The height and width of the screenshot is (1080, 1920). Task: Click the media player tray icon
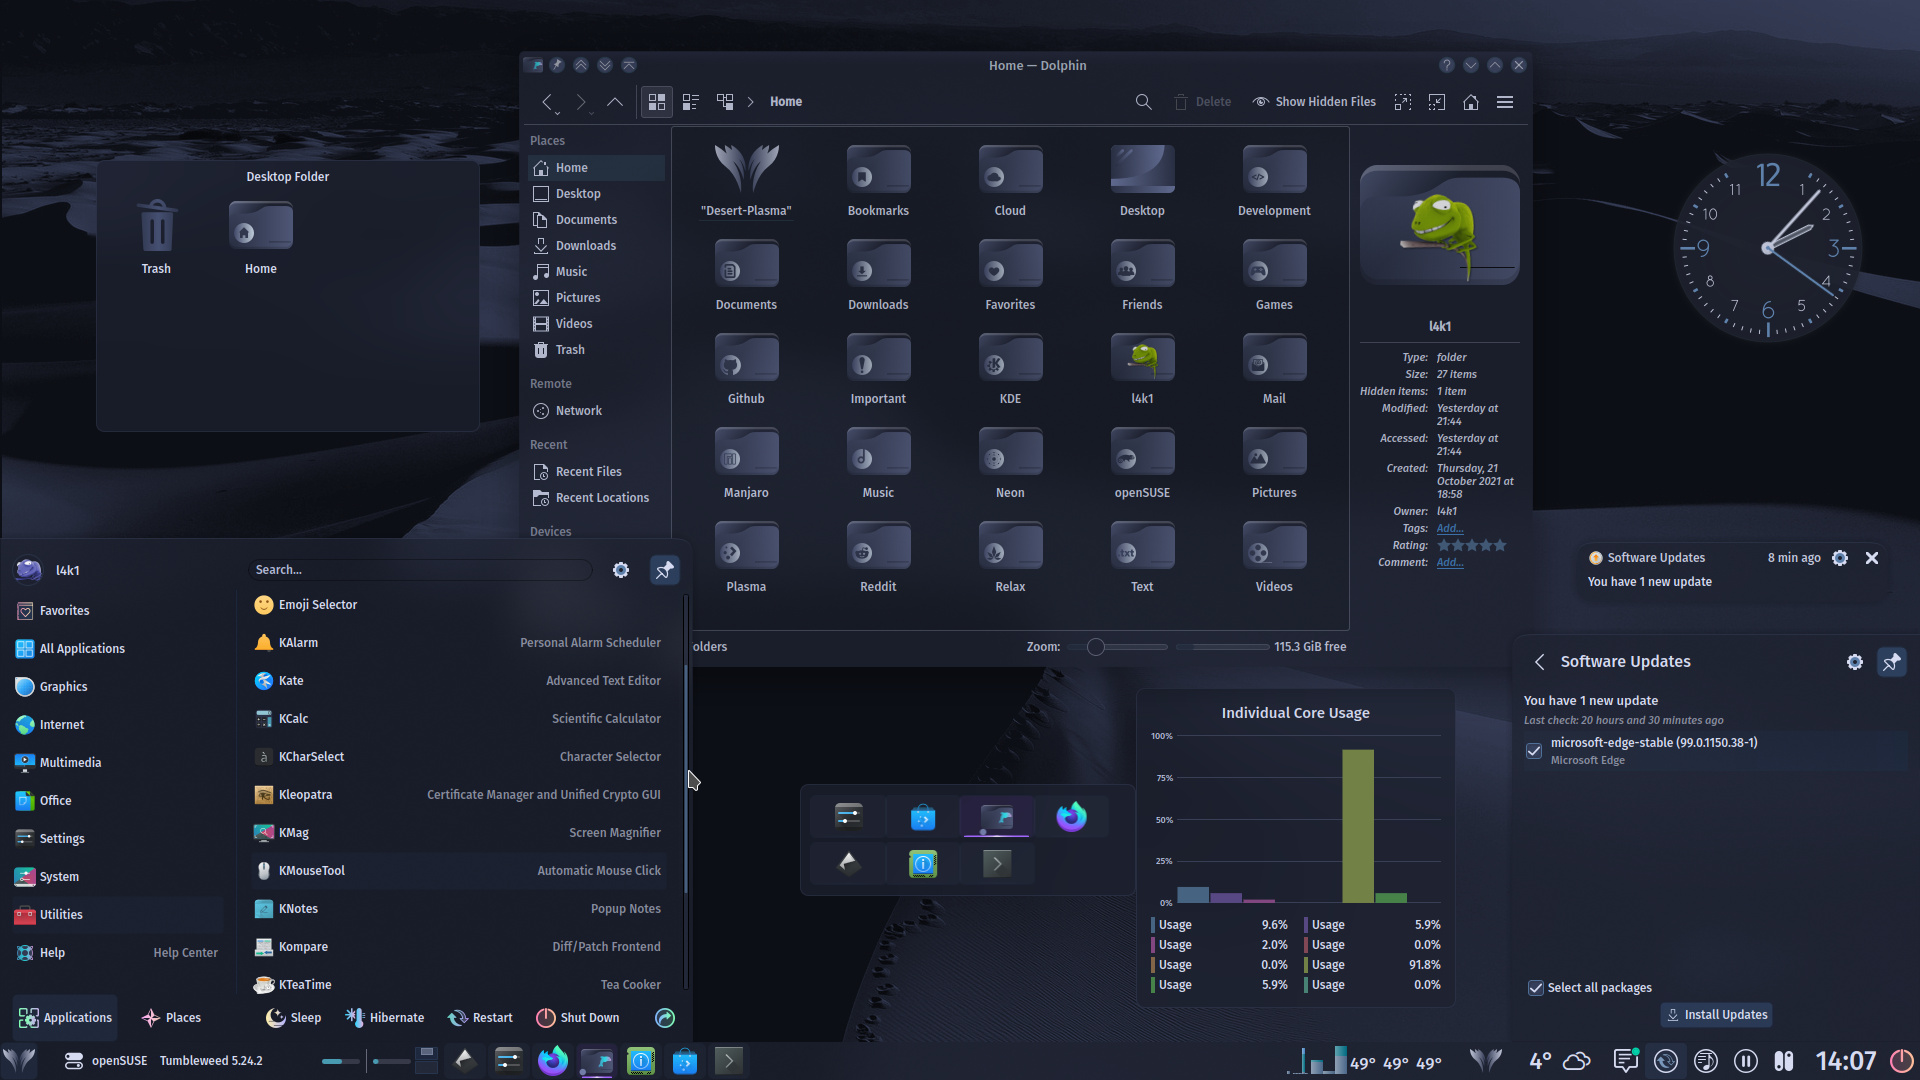(1706, 1060)
